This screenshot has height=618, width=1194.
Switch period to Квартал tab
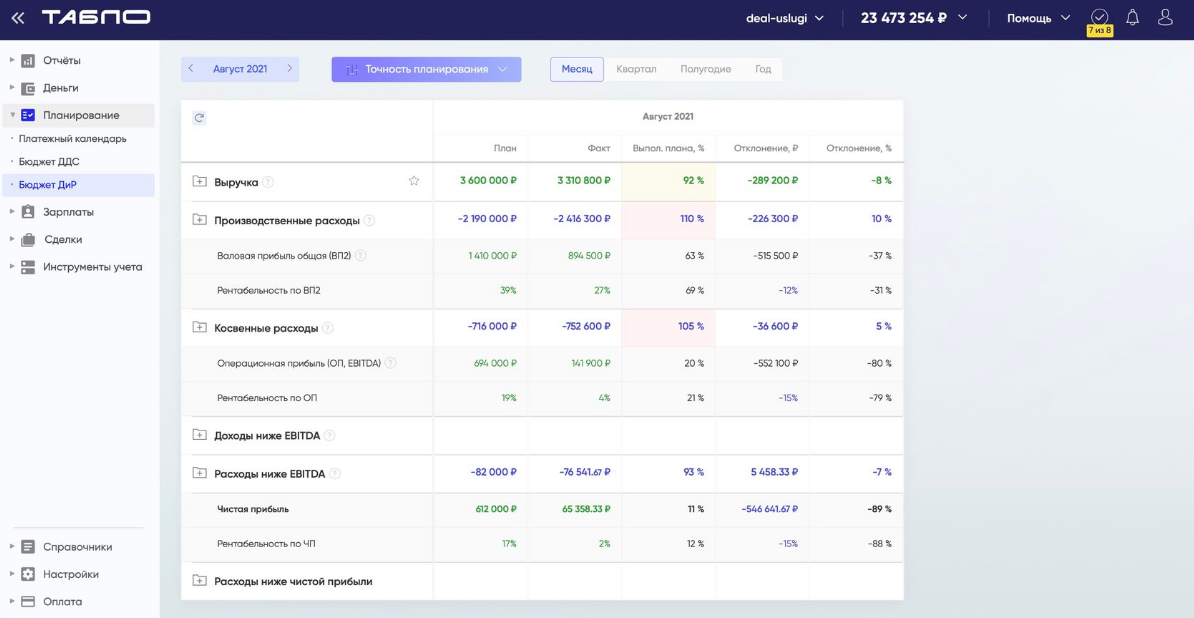pos(636,69)
